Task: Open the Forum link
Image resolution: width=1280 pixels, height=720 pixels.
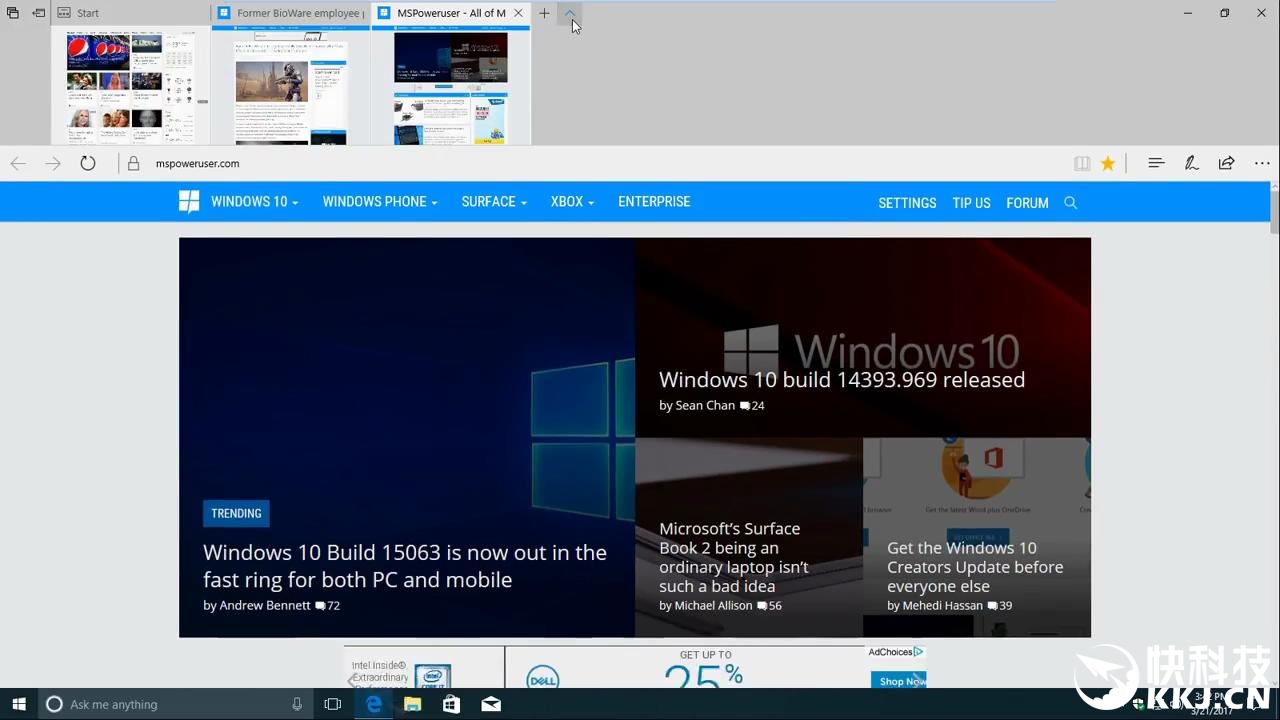Action: click(1027, 203)
